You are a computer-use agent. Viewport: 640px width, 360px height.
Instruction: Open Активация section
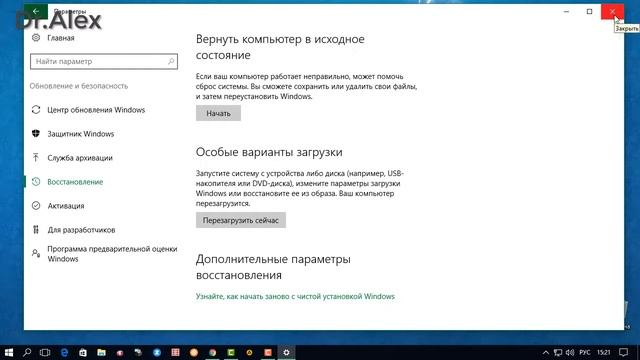(x=58, y=206)
